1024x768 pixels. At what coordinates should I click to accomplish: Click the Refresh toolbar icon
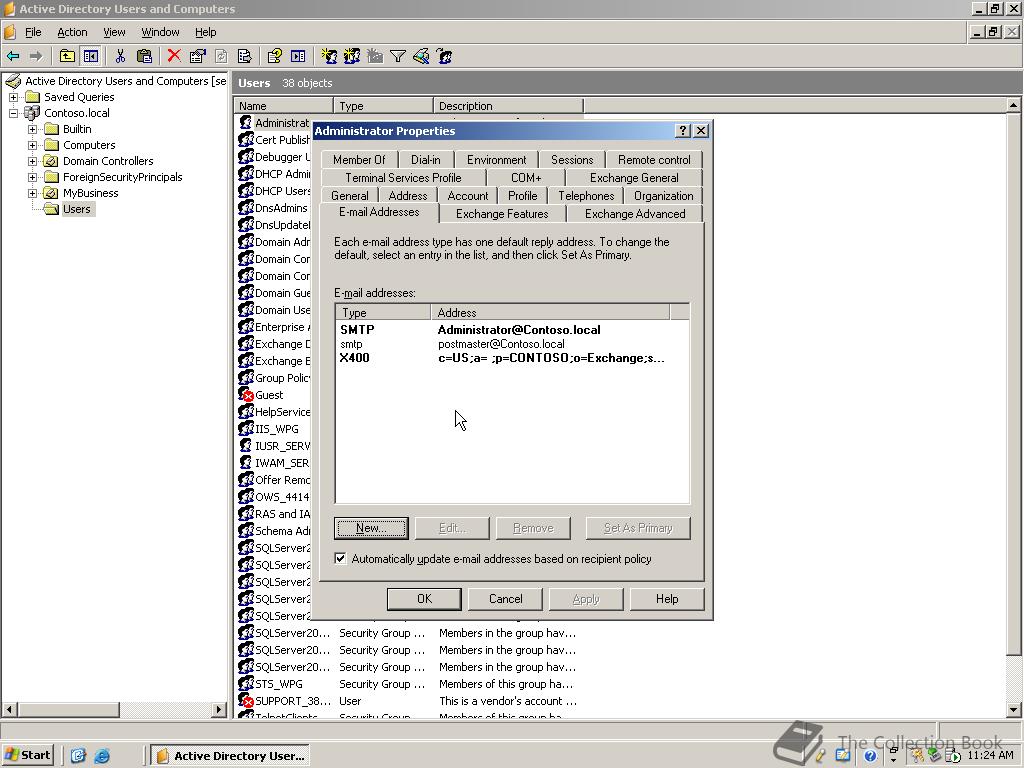click(221, 56)
